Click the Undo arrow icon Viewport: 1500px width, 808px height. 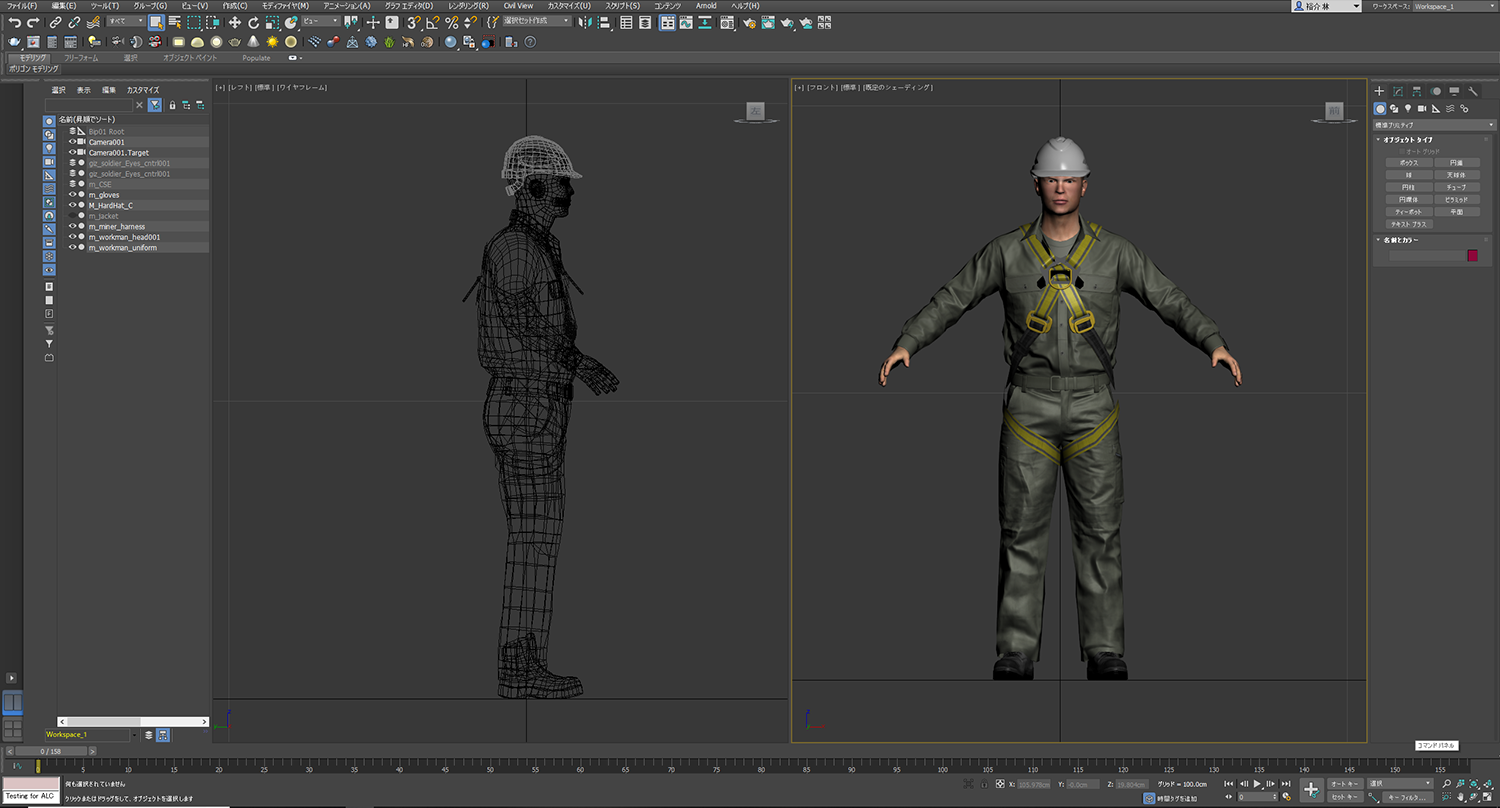(14, 22)
